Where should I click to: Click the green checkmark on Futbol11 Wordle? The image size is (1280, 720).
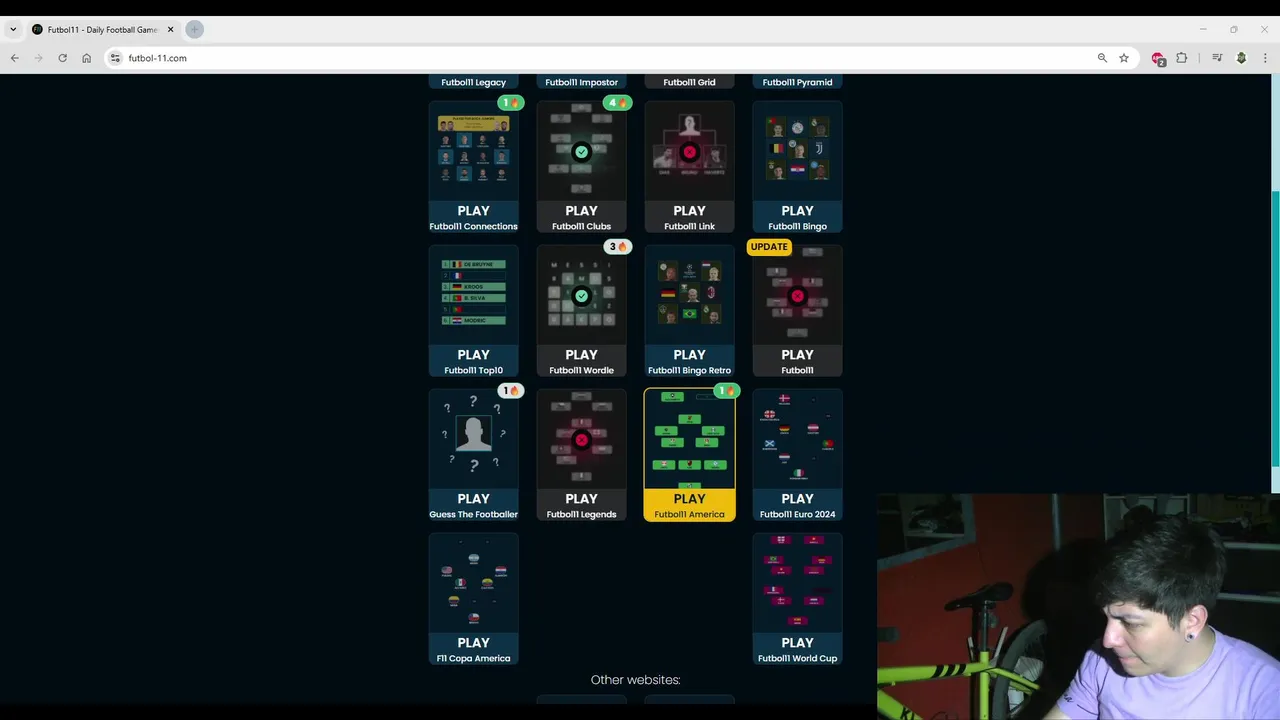(x=581, y=296)
